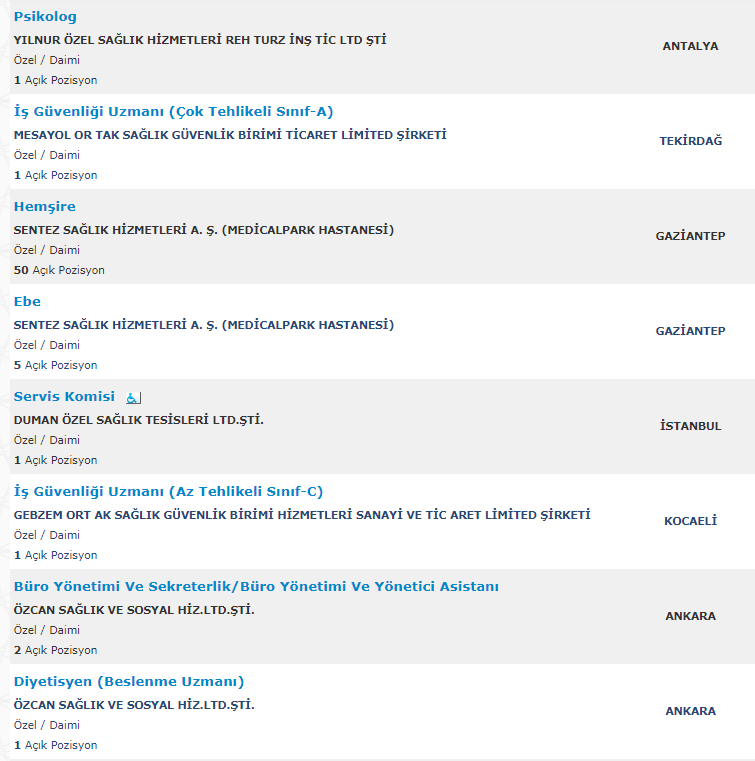Open Diyetisyen (Beslenme Uzmanı) job listing
755x761 pixels.
(x=129, y=681)
